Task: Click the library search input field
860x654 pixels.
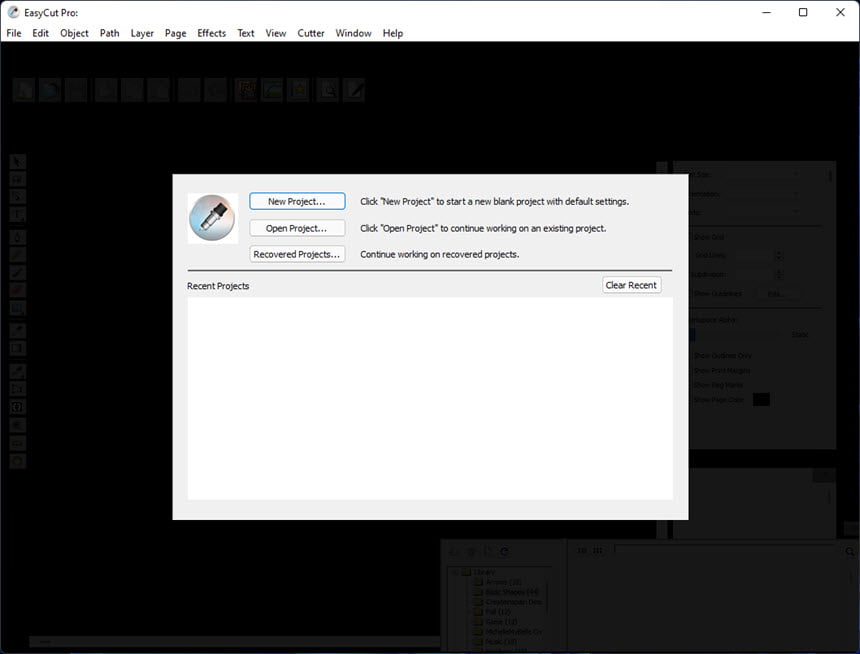Action: (727, 550)
